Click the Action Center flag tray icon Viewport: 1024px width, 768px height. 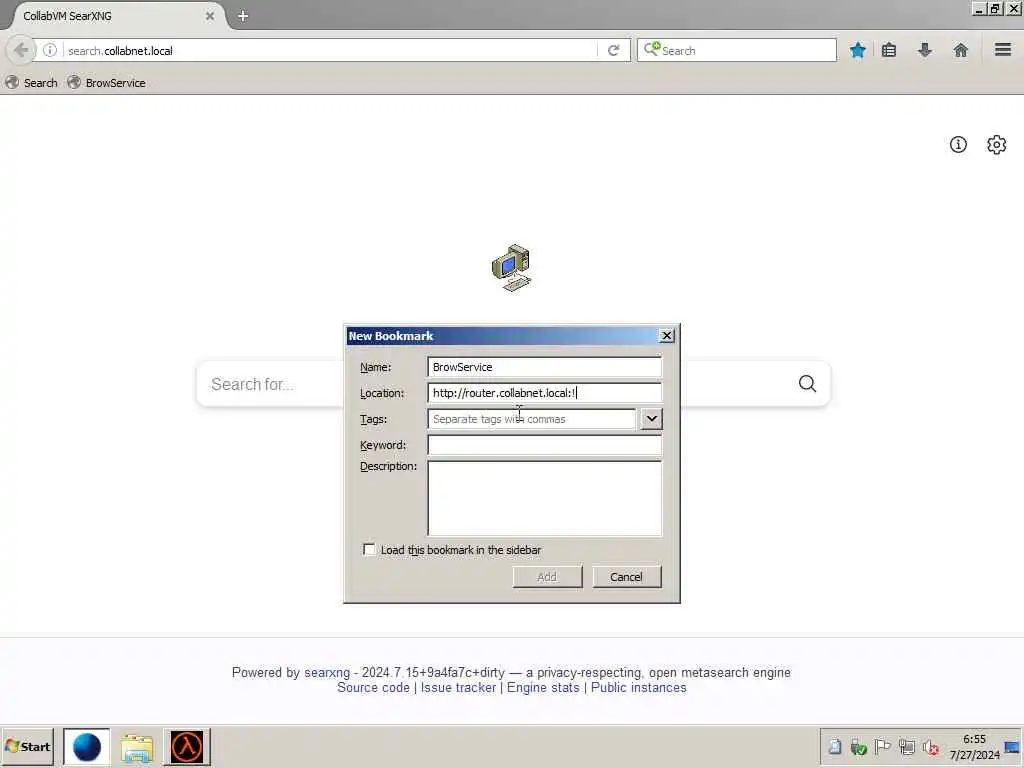(882, 747)
